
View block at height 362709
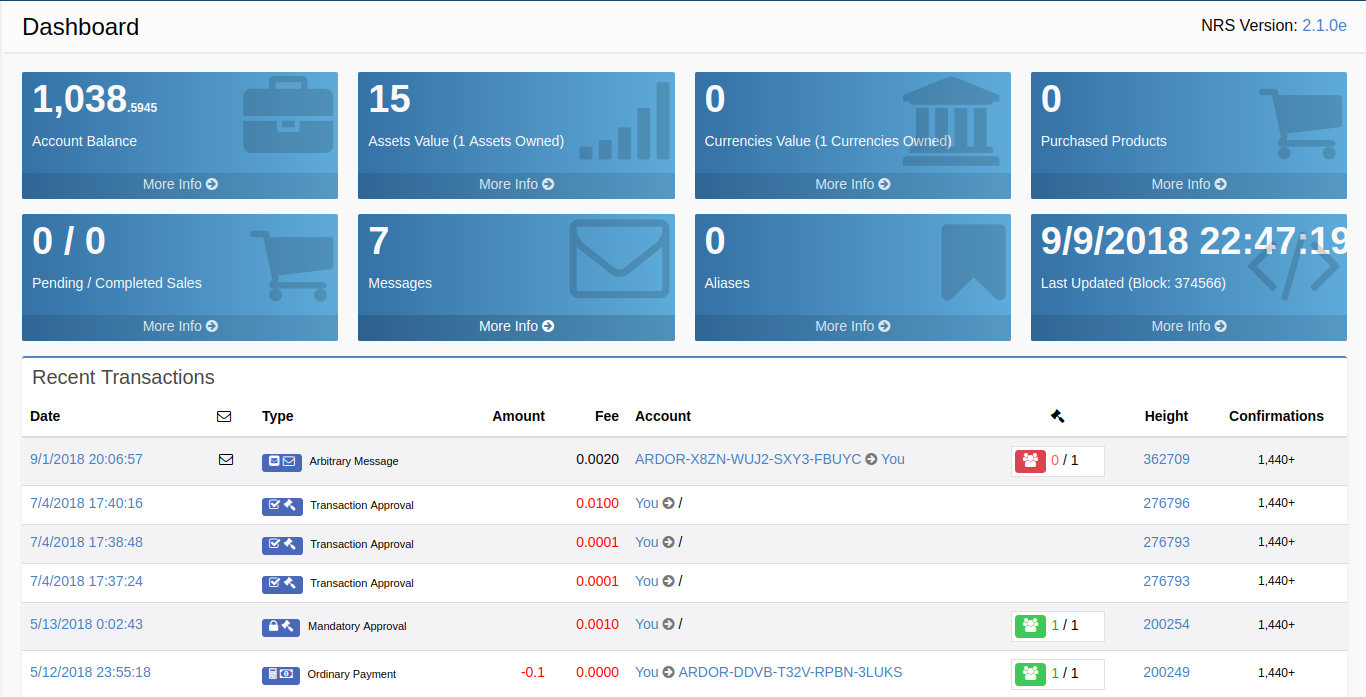tap(1166, 459)
